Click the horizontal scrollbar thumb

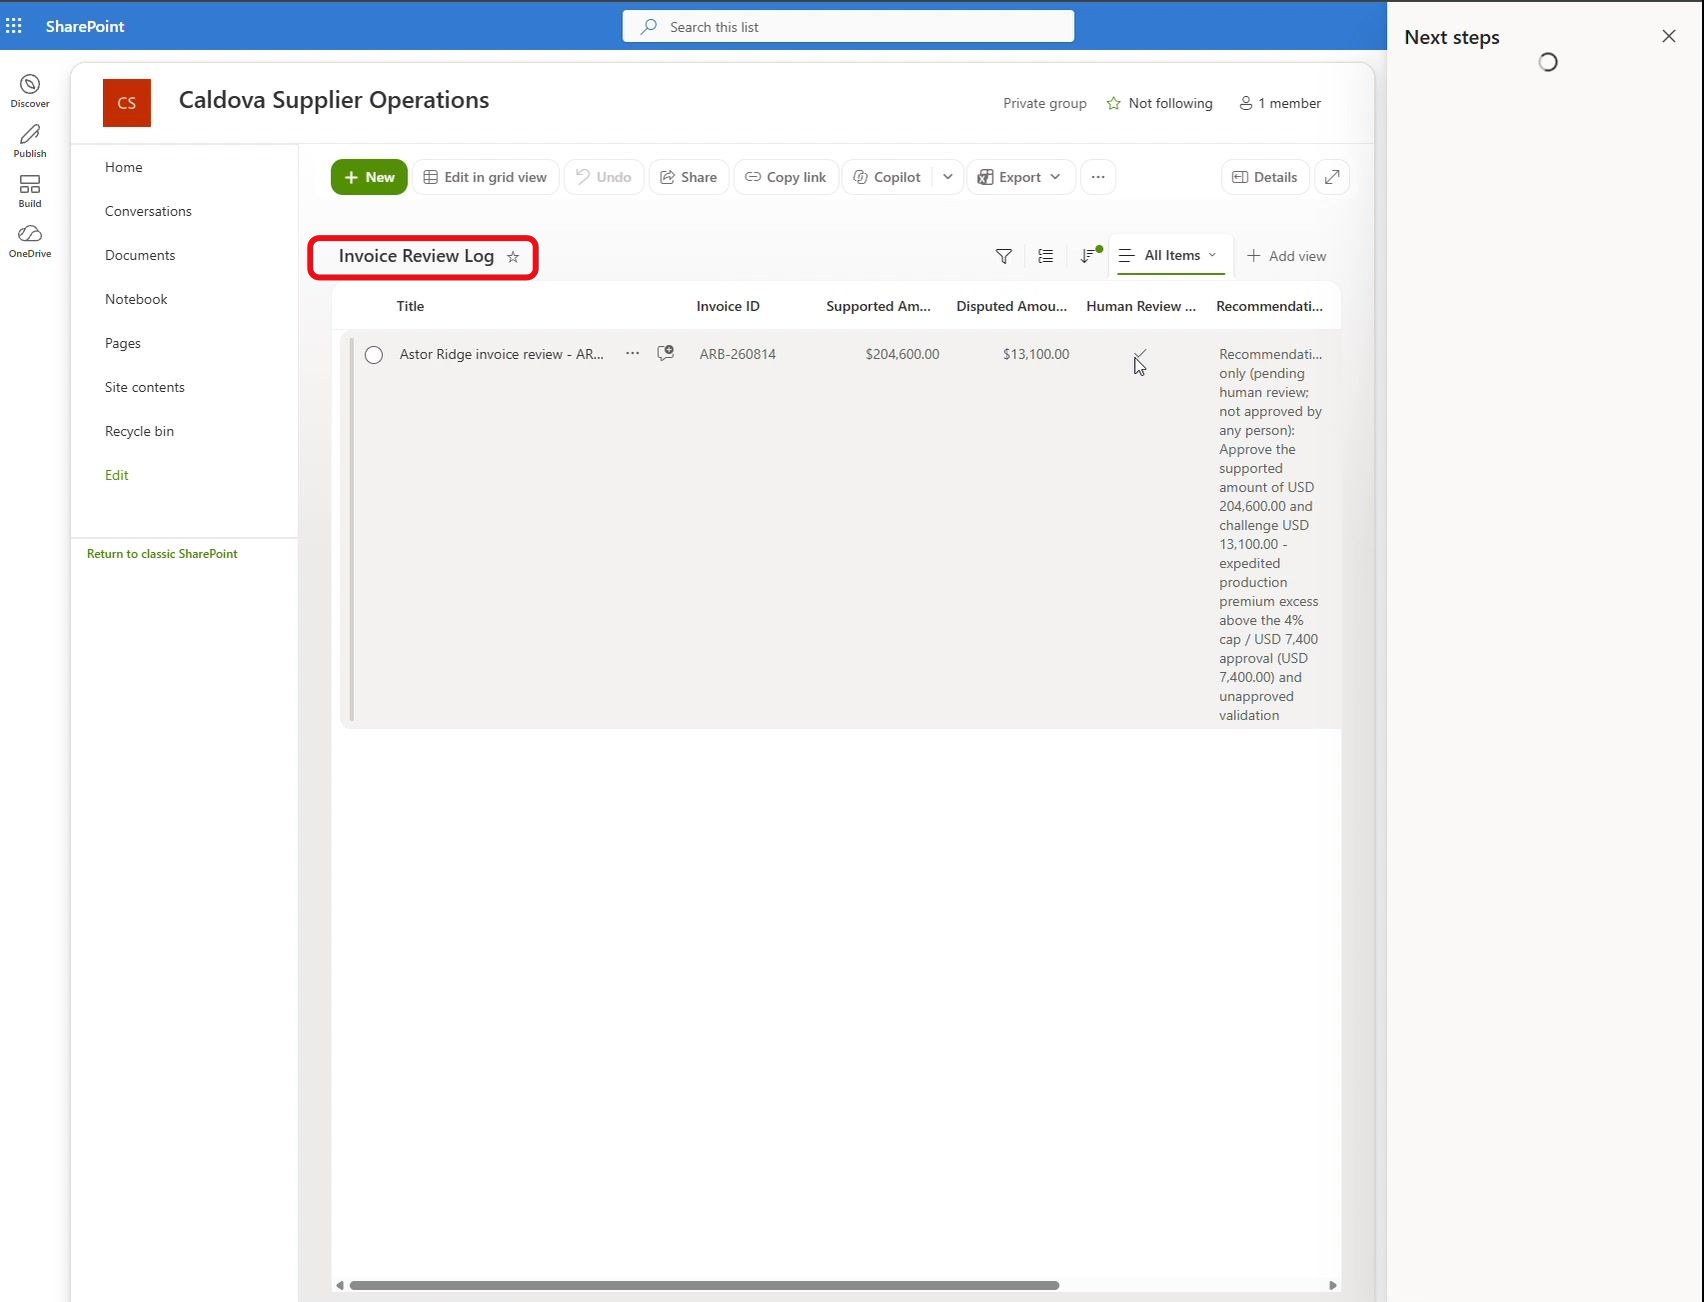point(704,1285)
